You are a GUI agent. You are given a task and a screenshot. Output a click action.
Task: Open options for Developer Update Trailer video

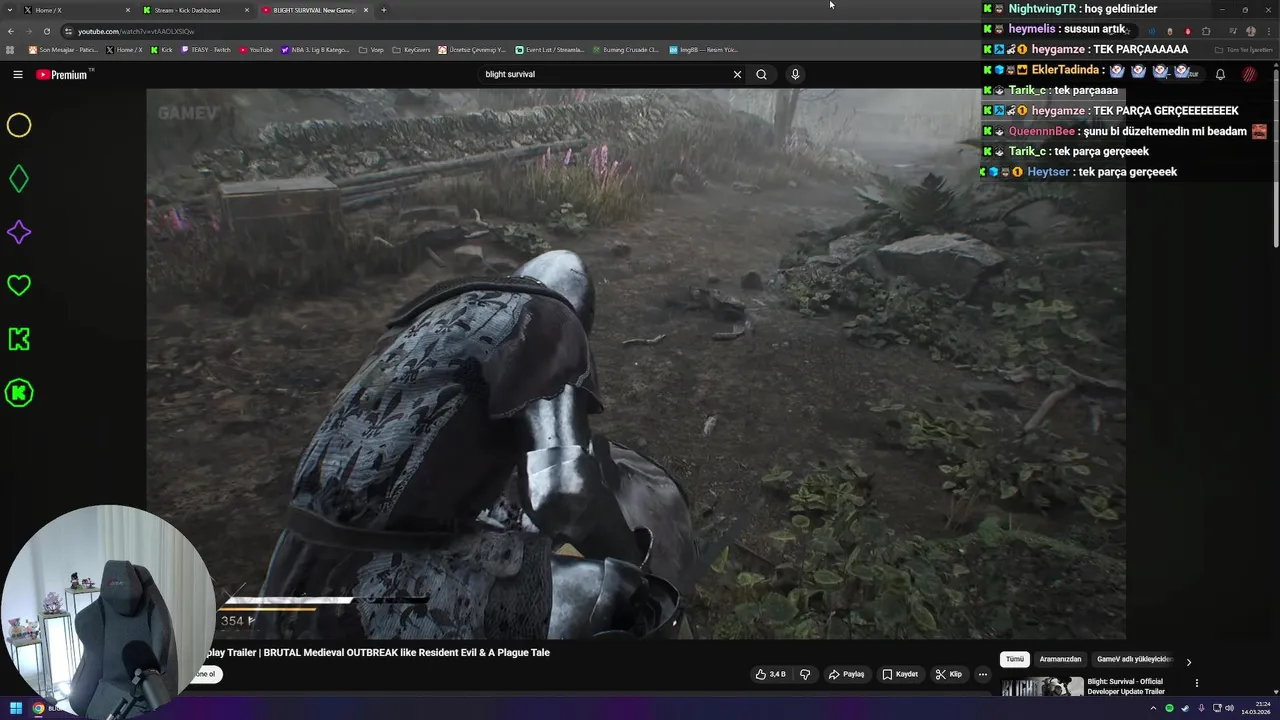click(x=1196, y=684)
